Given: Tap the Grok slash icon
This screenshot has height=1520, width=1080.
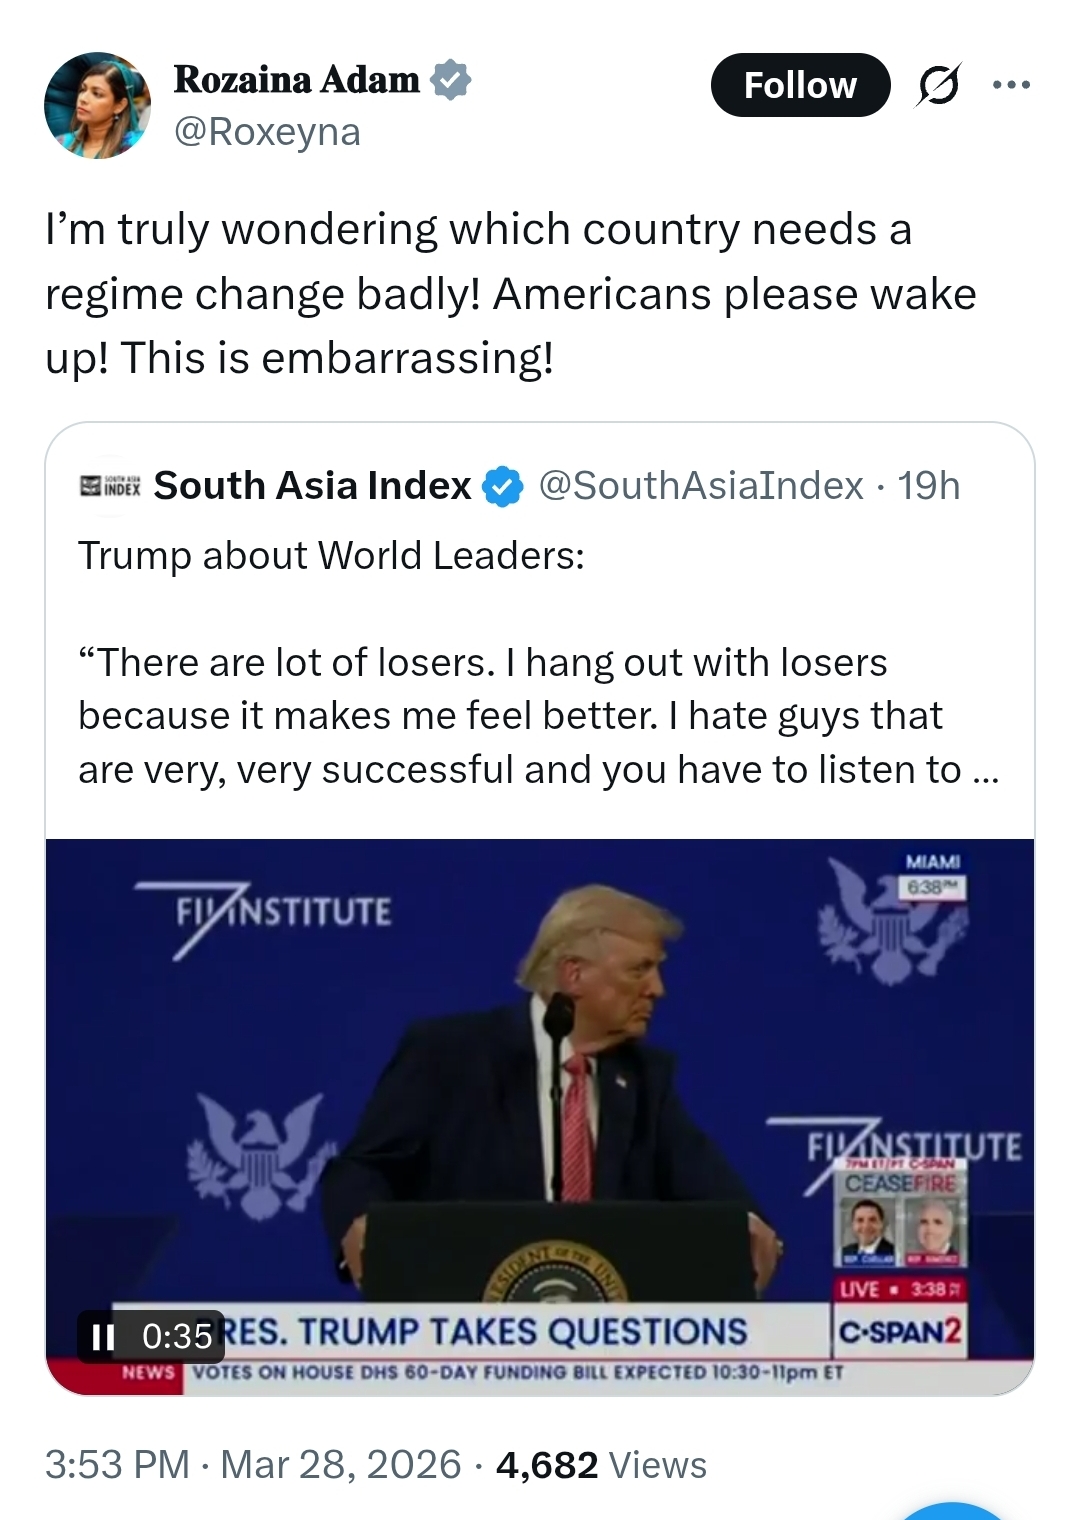Looking at the screenshot, I should click(x=938, y=86).
